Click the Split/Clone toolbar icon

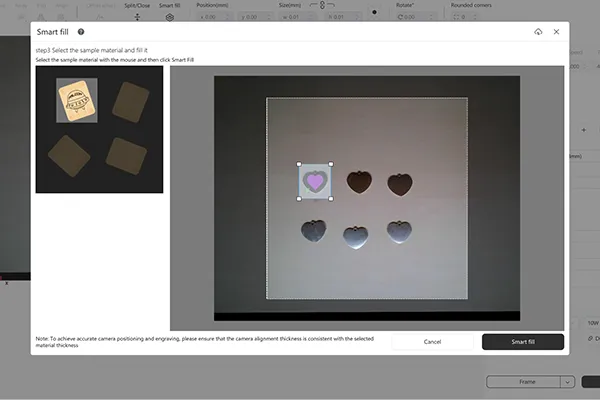[x=137, y=17]
